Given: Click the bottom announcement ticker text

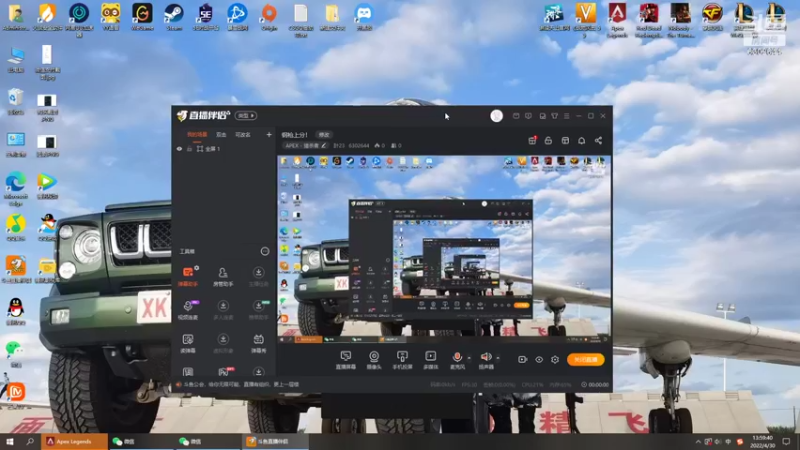Looking at the screenshot, I should (241, 384).
